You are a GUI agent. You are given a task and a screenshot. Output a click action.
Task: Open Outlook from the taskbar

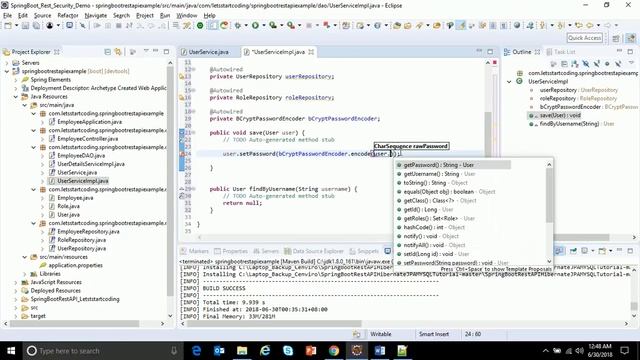coord(219,351)
